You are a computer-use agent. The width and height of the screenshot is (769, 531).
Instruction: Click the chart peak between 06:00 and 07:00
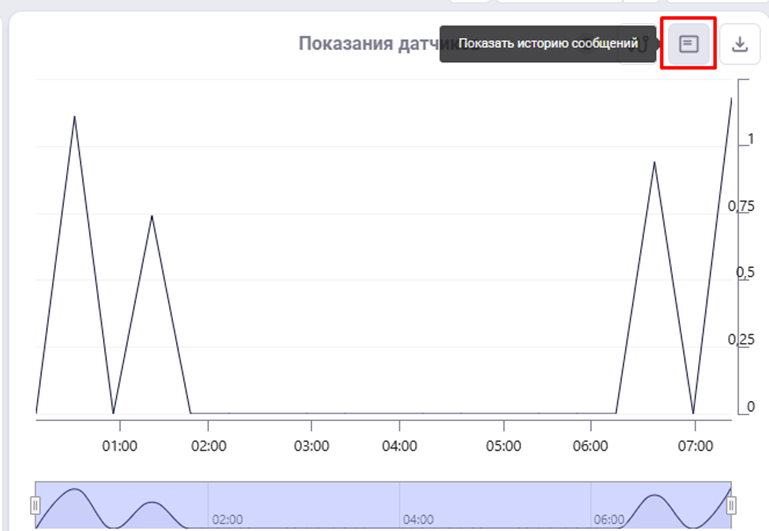pos(653,162)
